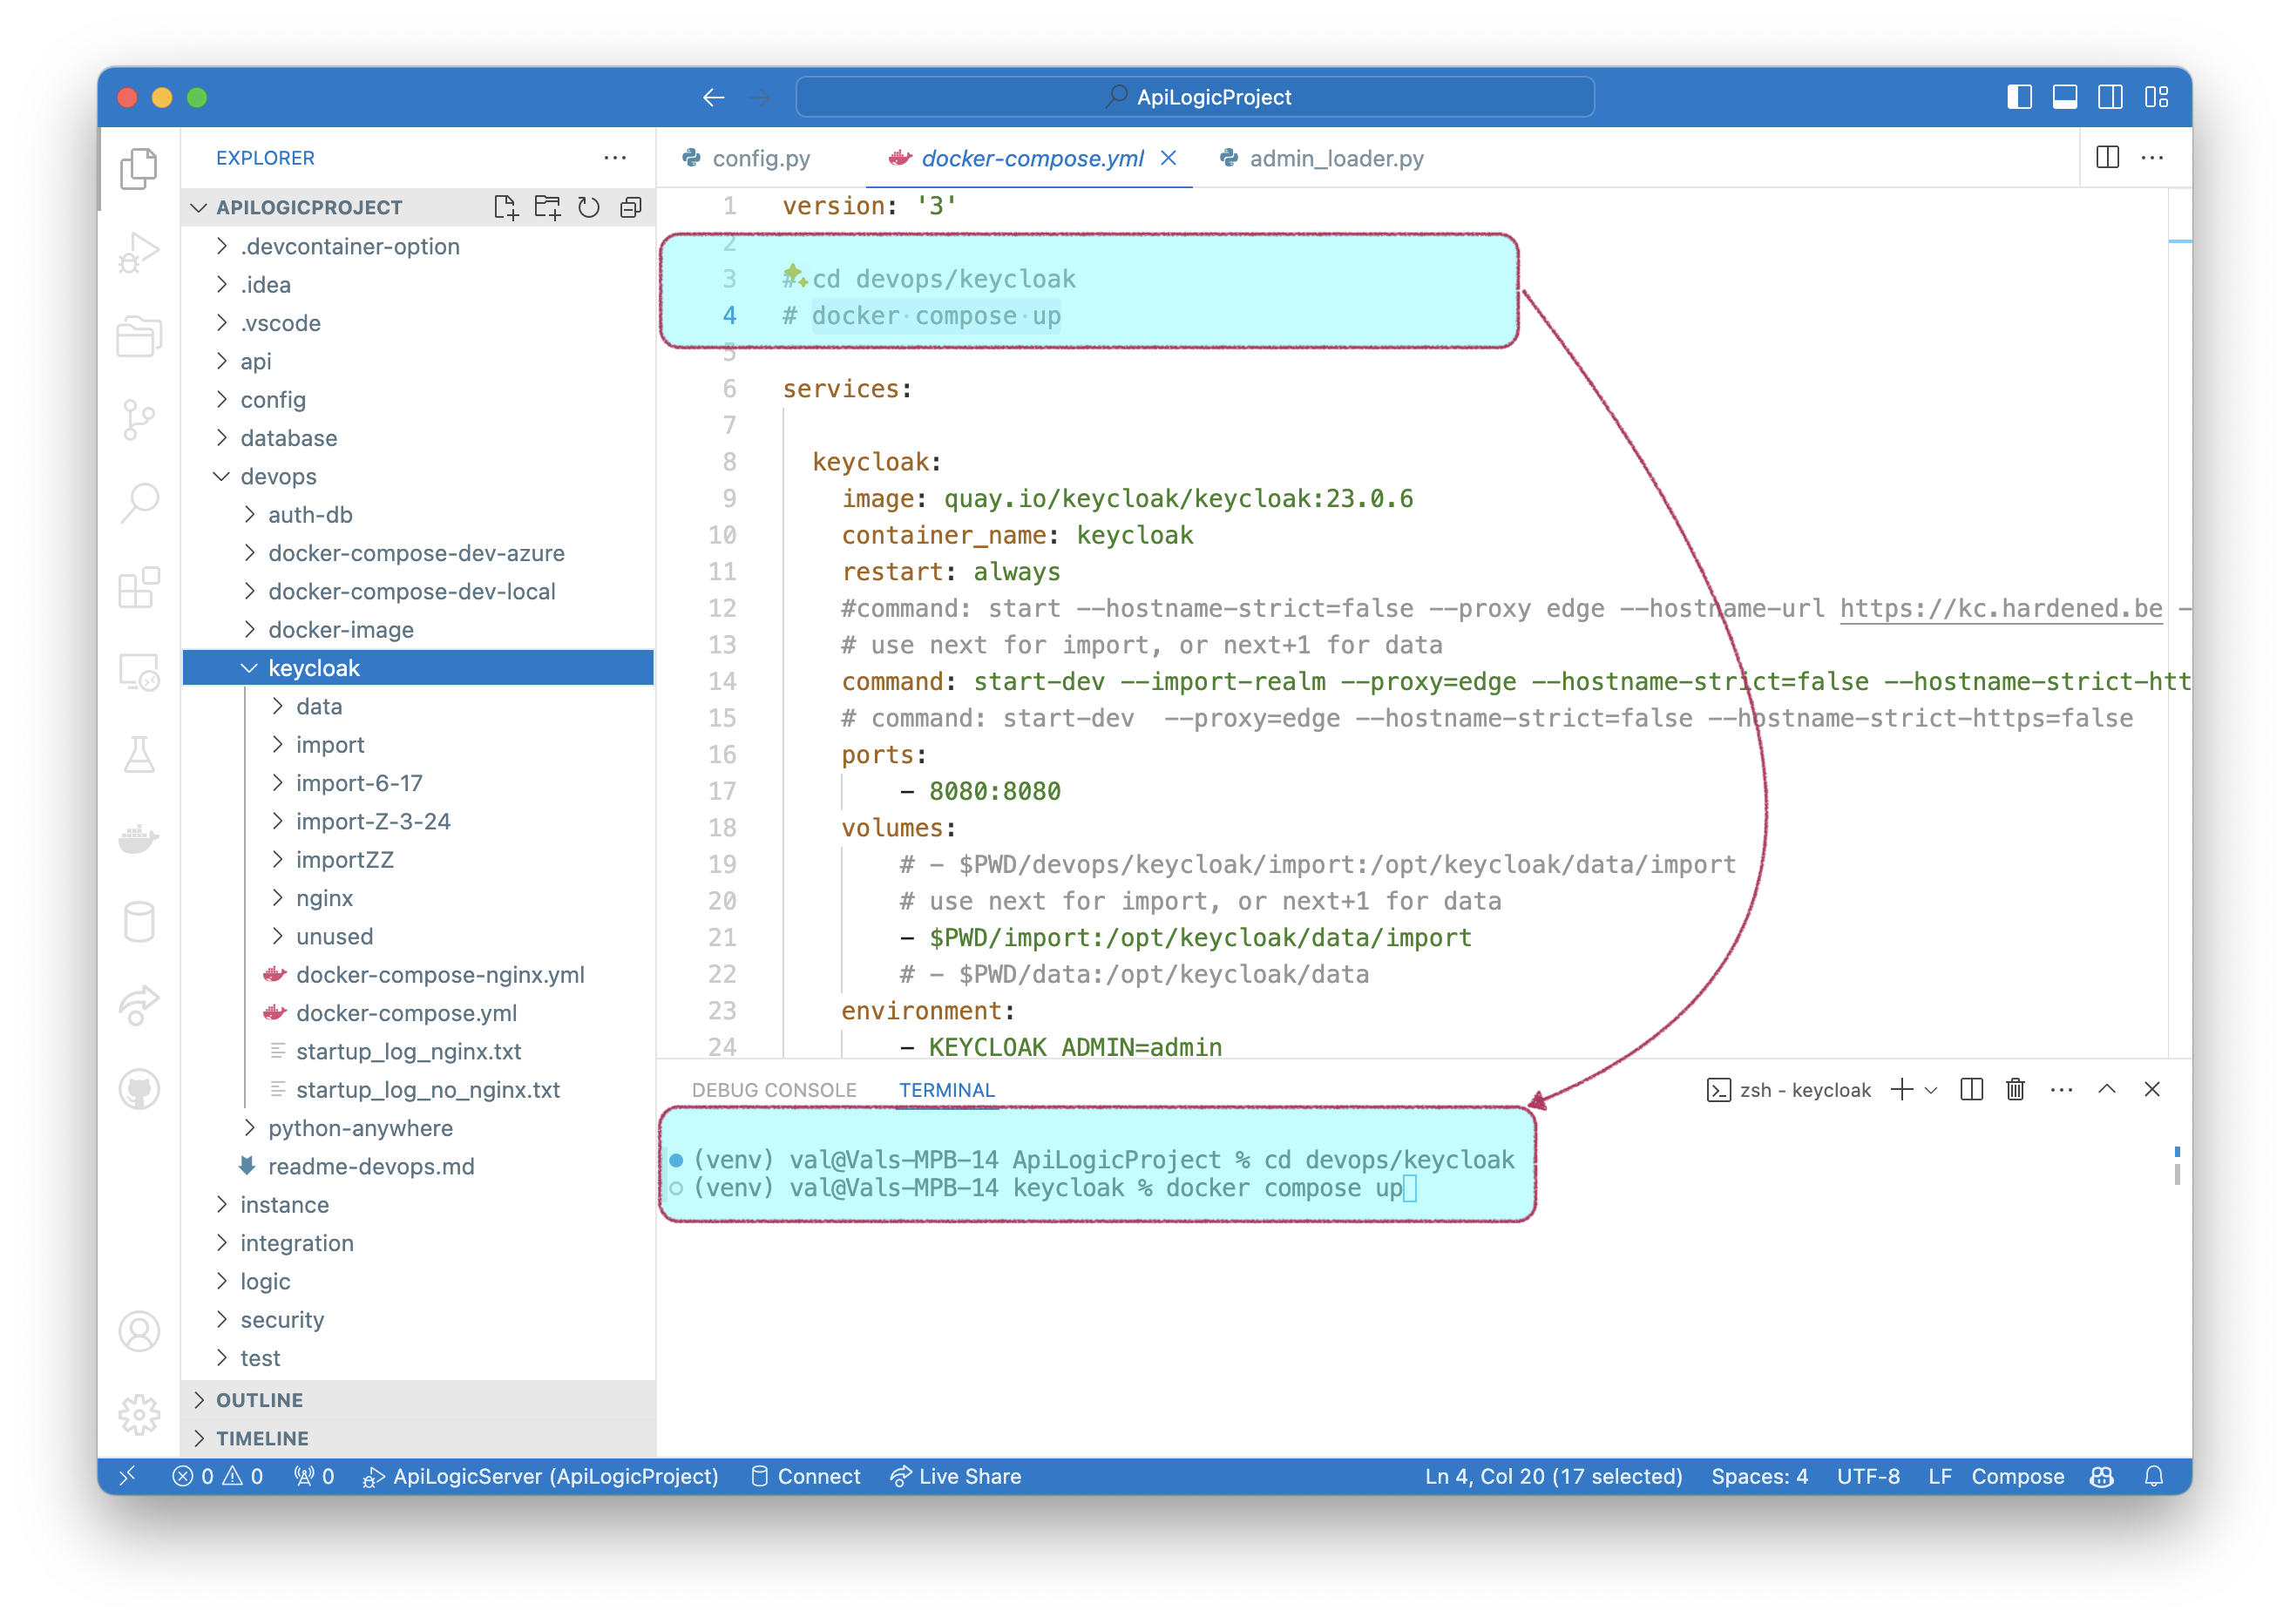Expand the import-6-17 folder
Image resolution: width=2290 pixels, height=1624 pixels.
click(418, 783)
